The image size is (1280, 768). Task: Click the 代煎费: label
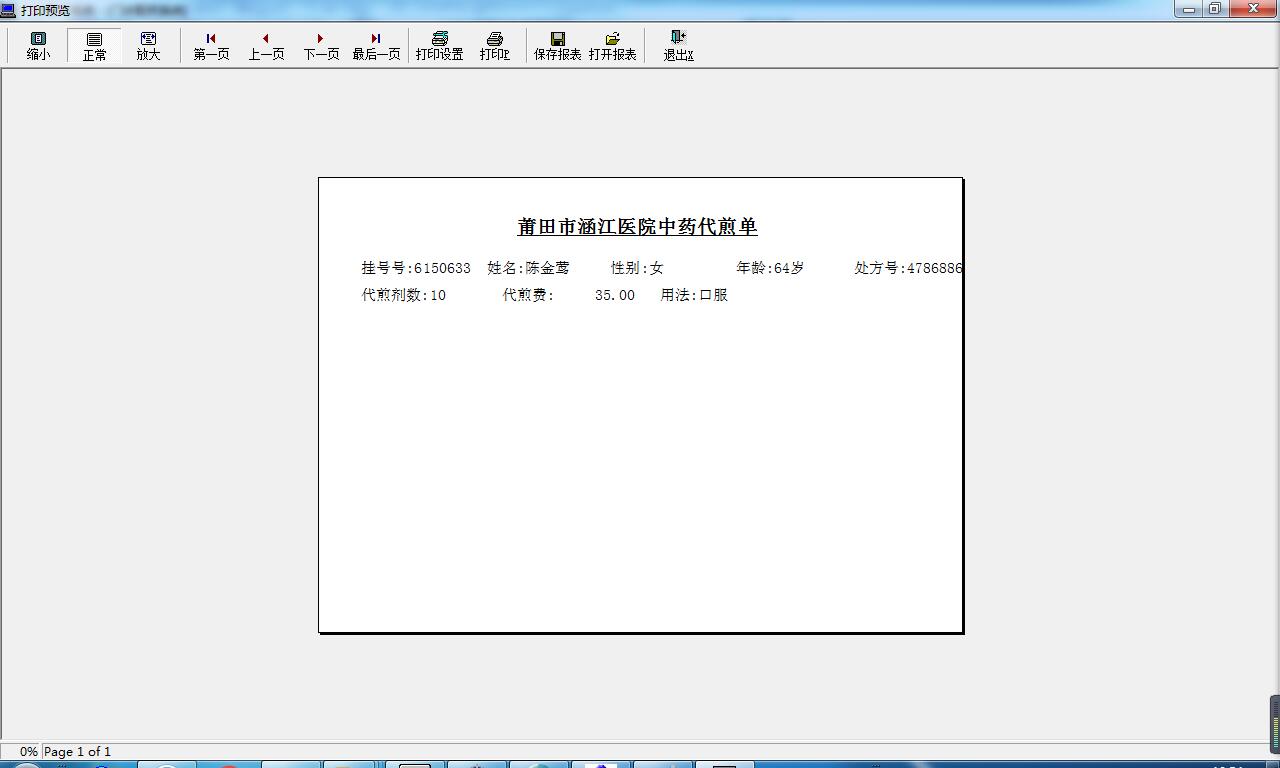click(528, 295)
